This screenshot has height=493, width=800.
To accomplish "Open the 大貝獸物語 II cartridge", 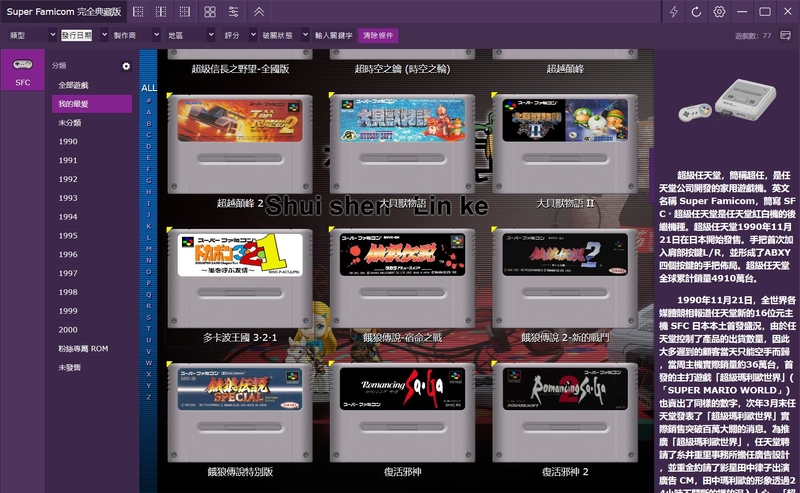I will (565, 144).
